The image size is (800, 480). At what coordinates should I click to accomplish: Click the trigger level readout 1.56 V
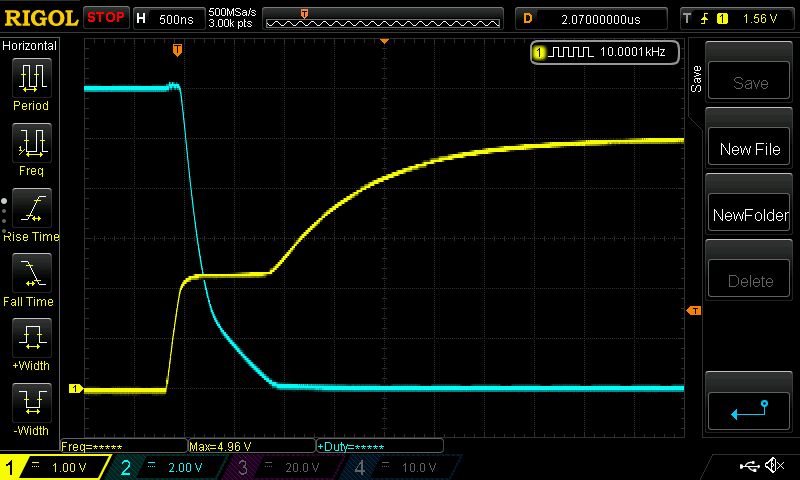click(x=760, y=19)
